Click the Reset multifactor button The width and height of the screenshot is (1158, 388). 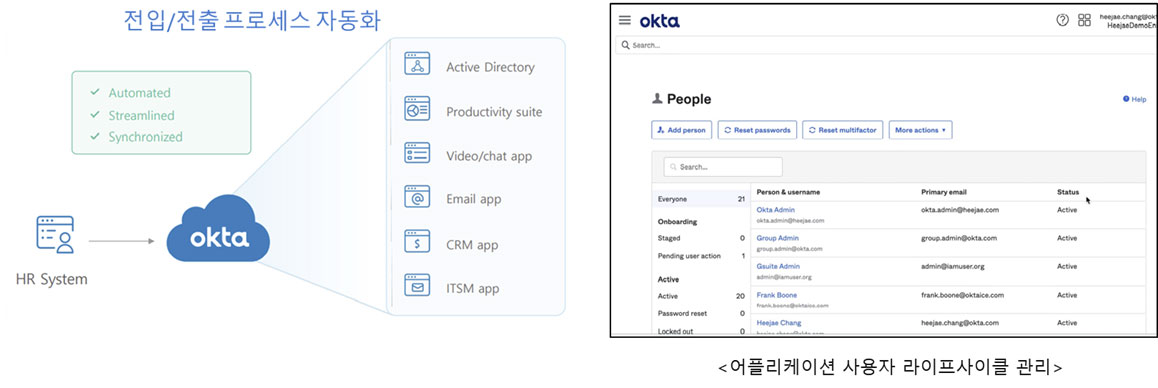pos(843,130)
